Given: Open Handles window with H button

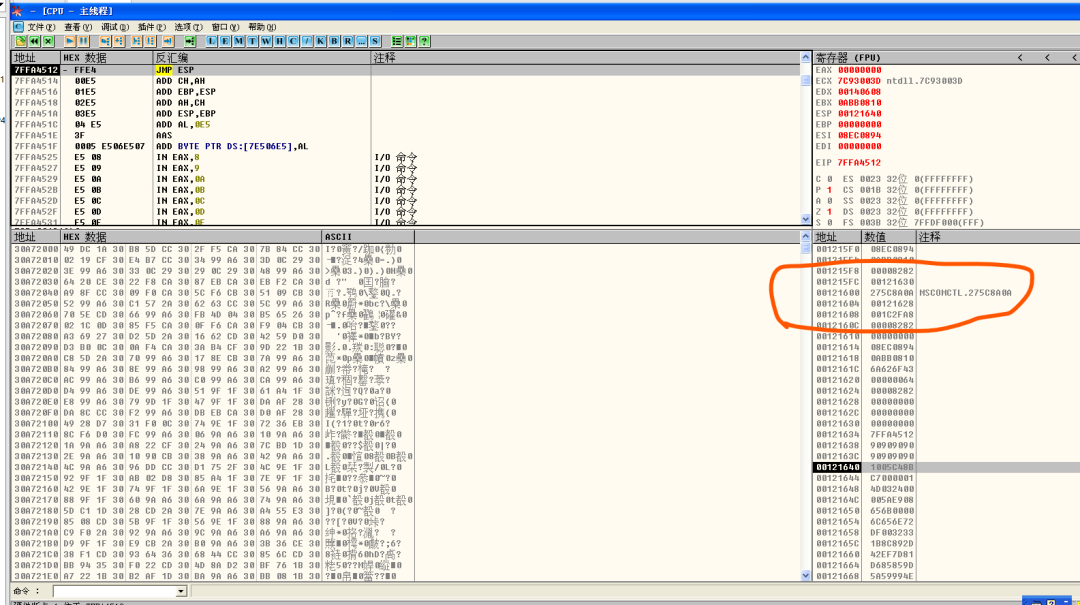Looking at the screenshot, I should click(280, 41).
